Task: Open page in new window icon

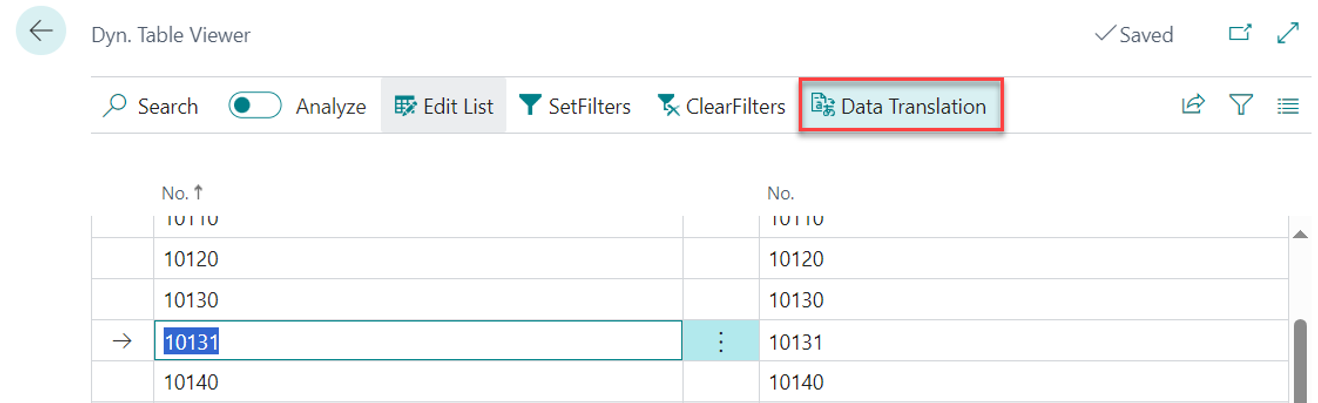Action: (1240, 34)
